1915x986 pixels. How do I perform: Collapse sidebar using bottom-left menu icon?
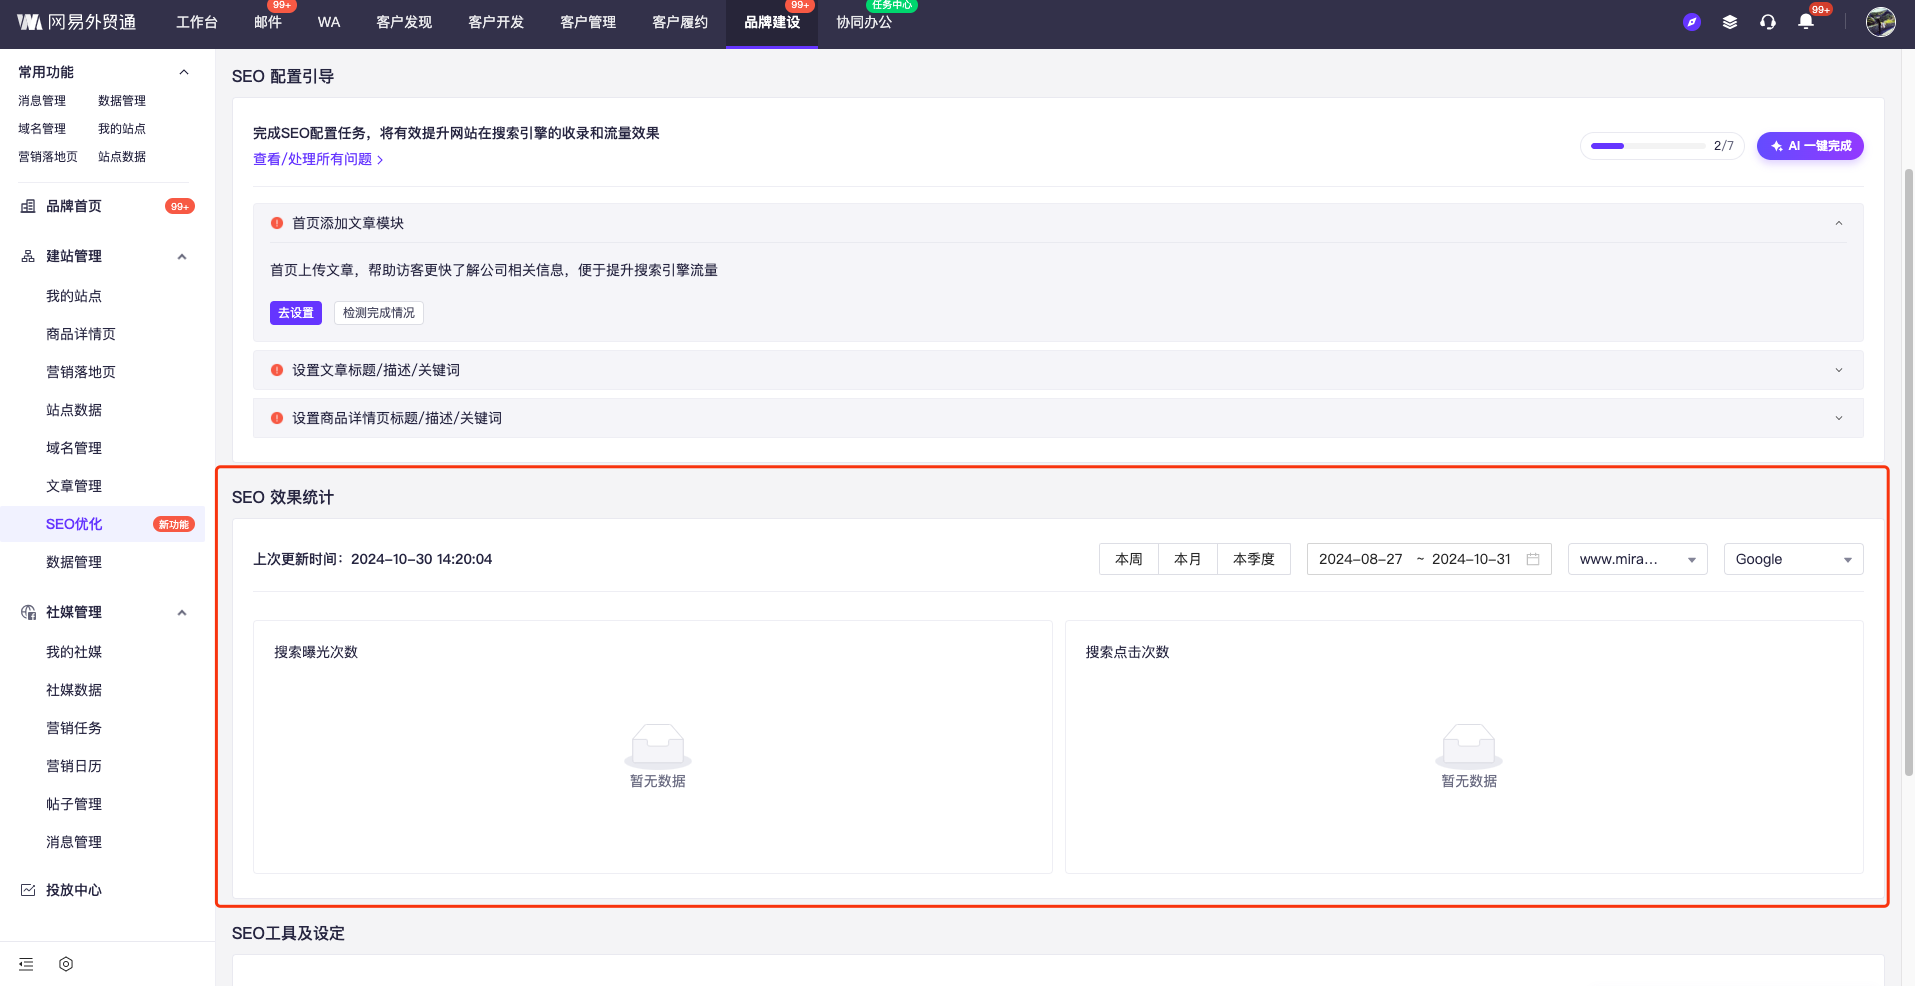point(26,964)
